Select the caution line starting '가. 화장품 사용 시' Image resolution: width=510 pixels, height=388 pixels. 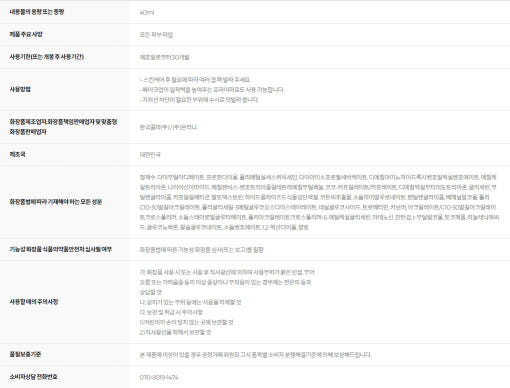tap(227, 273)
